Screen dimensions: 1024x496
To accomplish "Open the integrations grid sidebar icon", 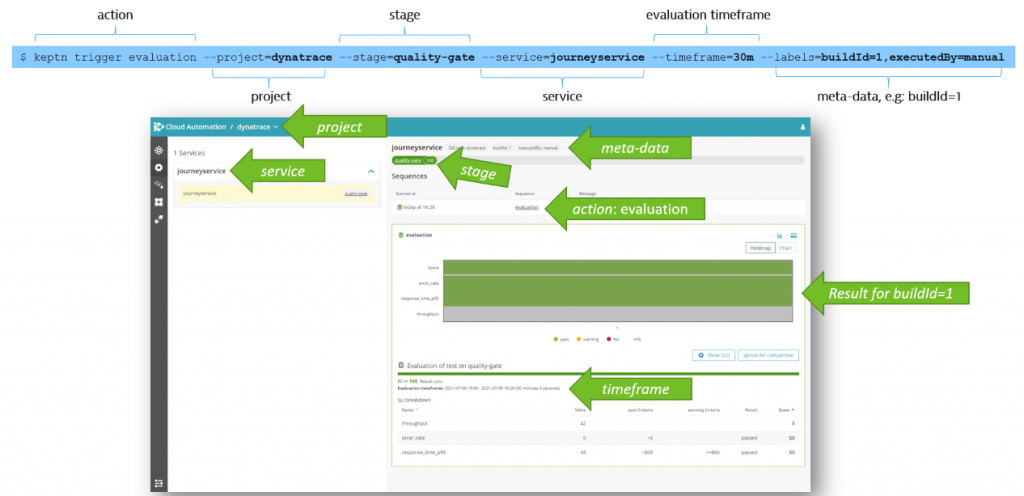I will (159, 202).
